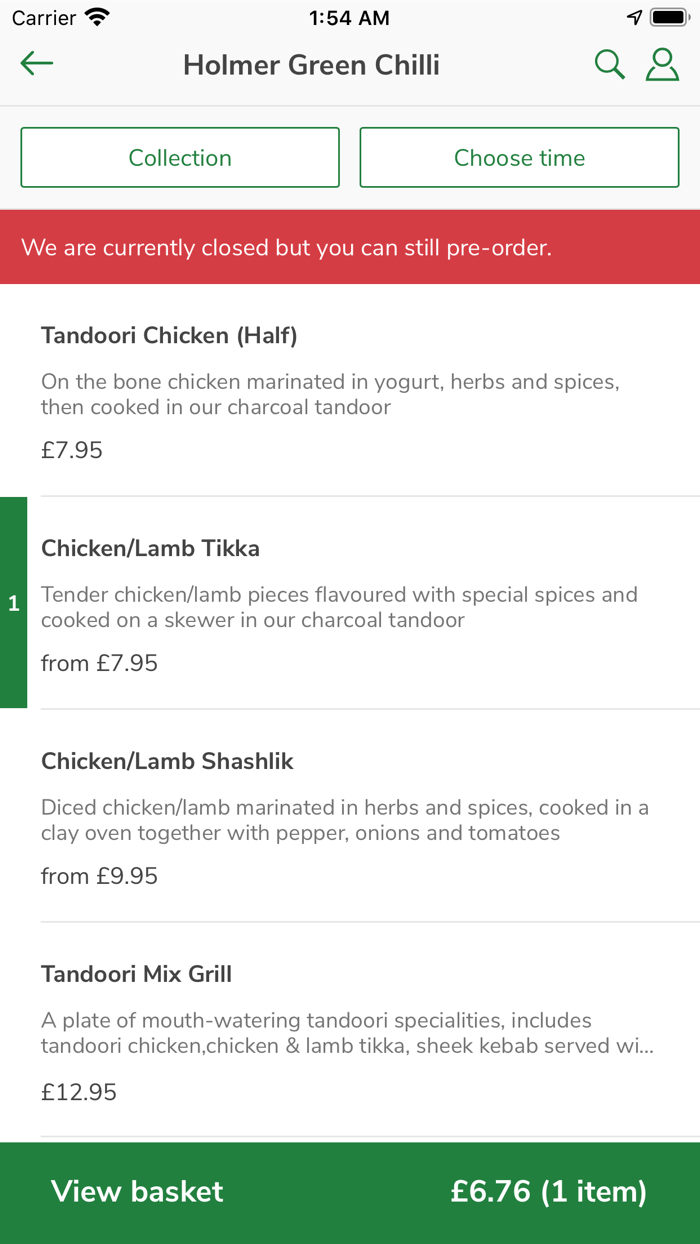Open the user account profile icon
This screenshot has width=700, height=1244.
(x=662, y=64)
